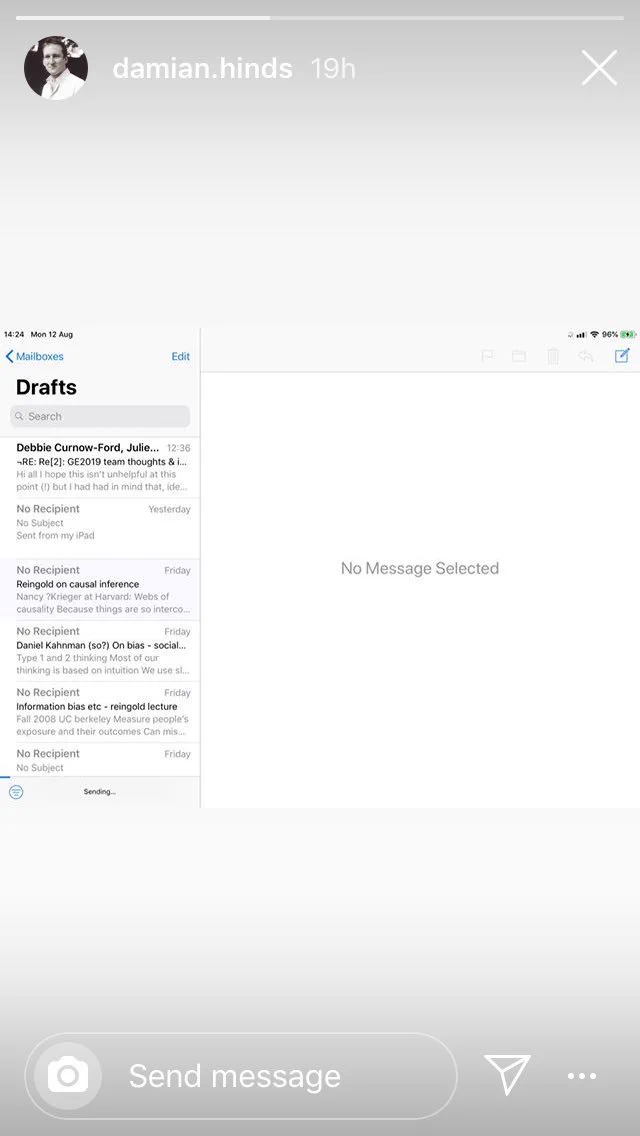Open 'Daniel Kahnman (so?) On bias' draft

tap(100, 651)
